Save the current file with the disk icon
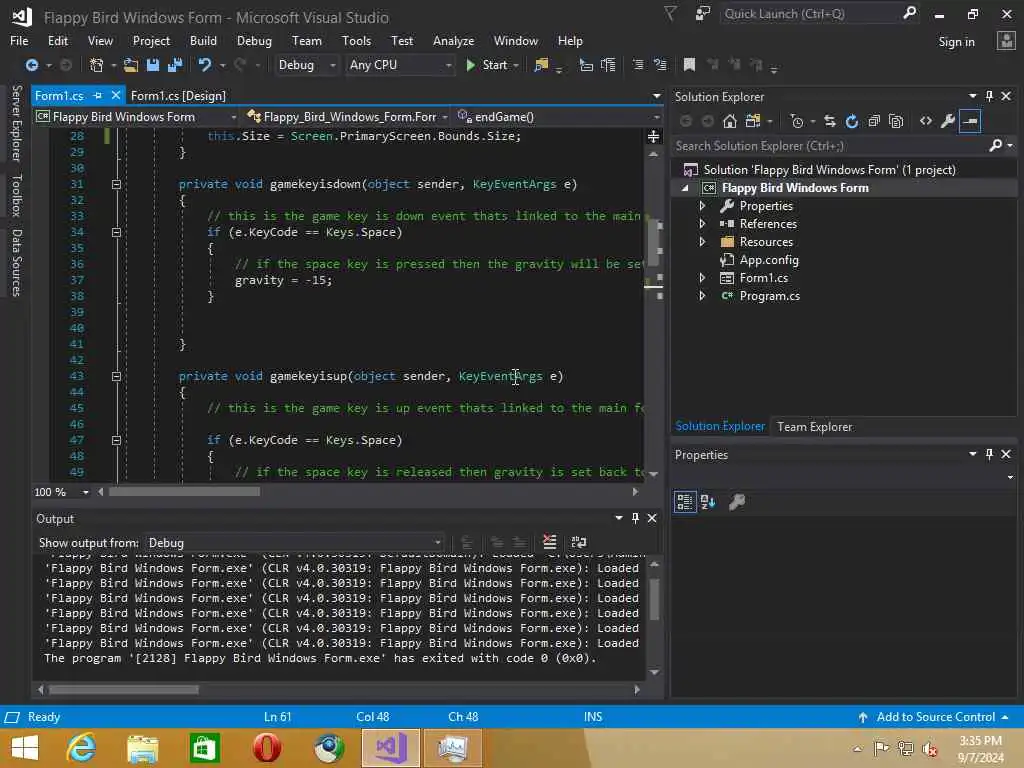This screenshot has width=1024, height=768. coord(153,65)
